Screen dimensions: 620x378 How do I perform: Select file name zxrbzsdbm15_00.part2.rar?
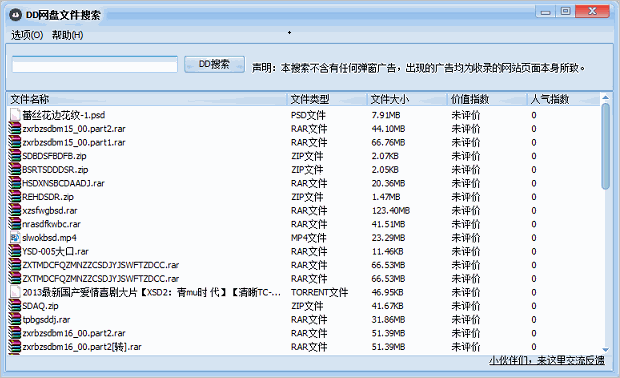click(74, 129)
